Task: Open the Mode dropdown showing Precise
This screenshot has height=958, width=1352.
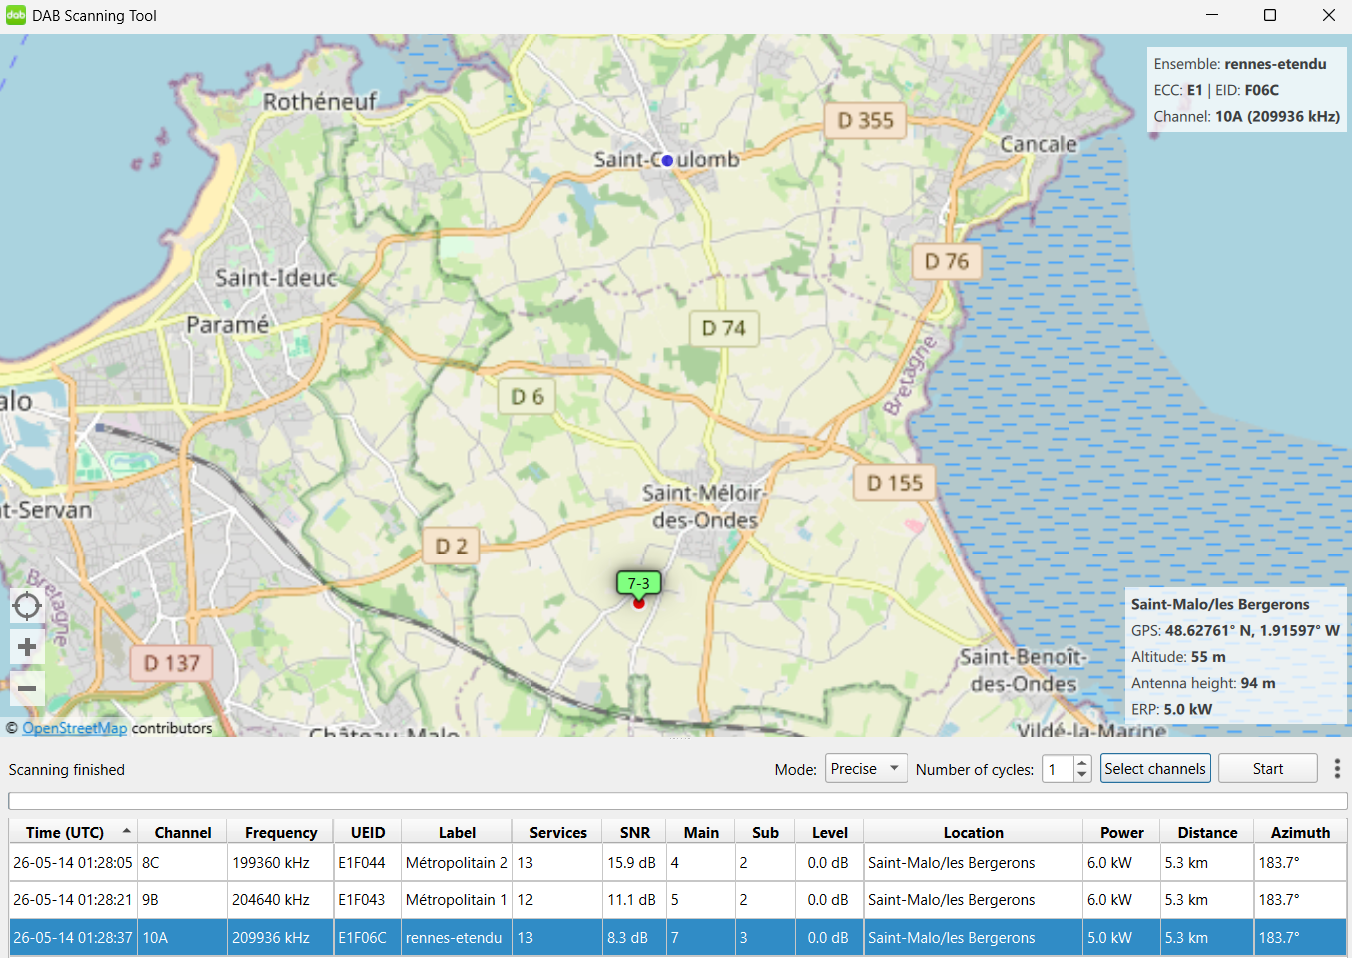Action: [866, 768]
